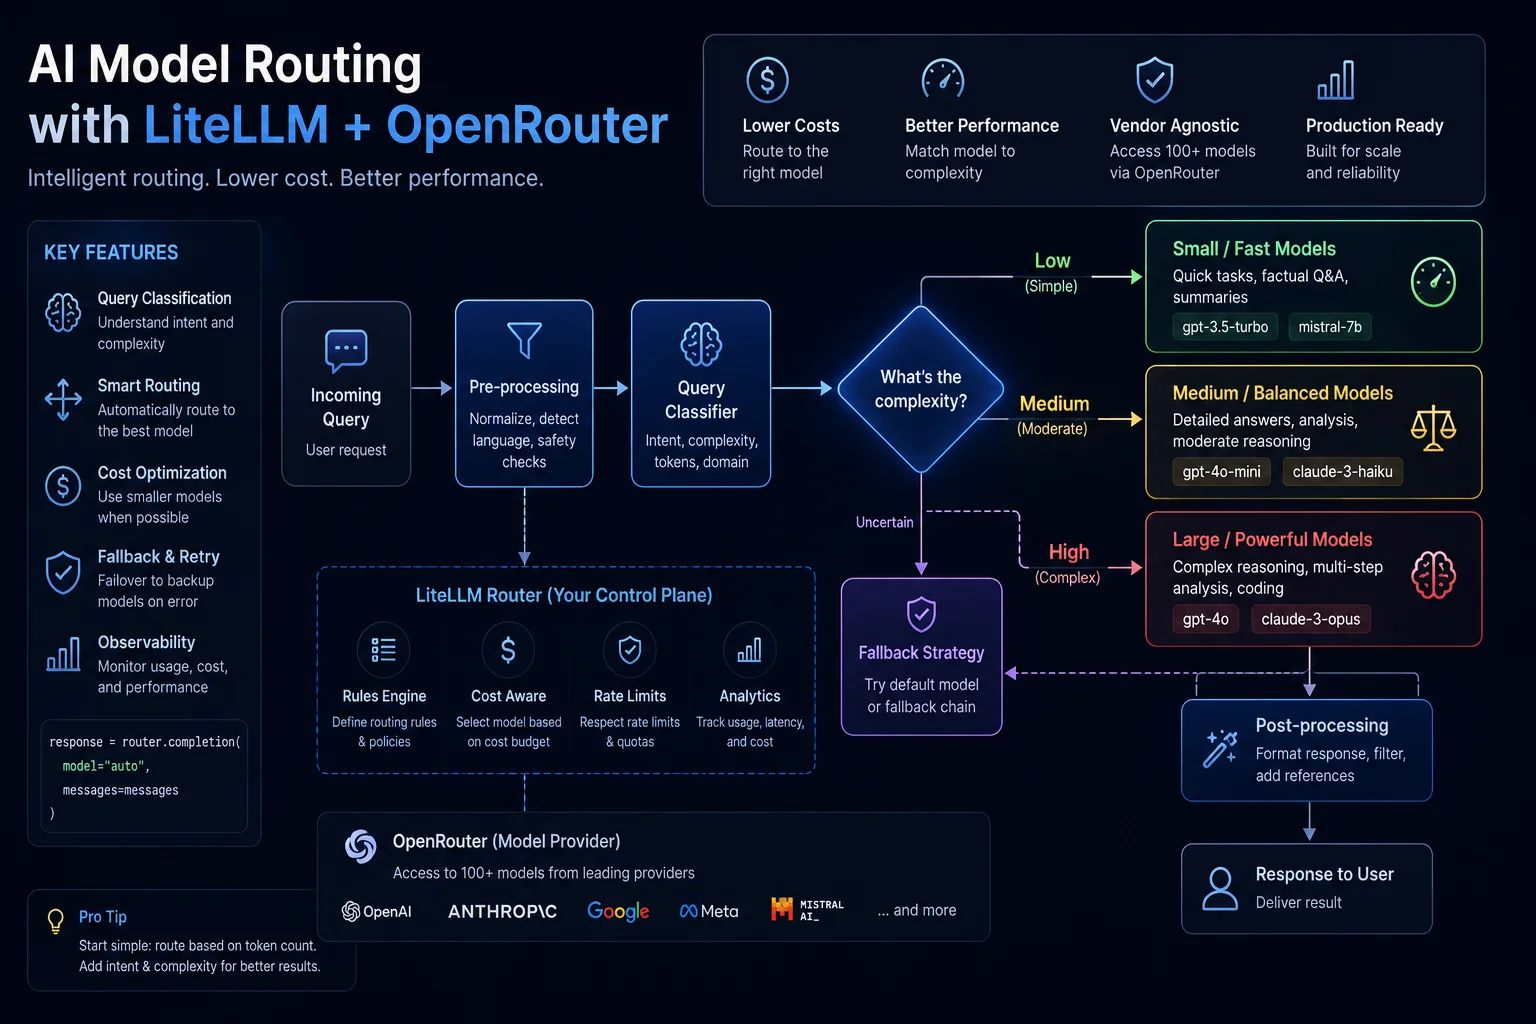1536x1024 pixels.
Task: Click the Google provider logo
Action: (x=618, y=911)
